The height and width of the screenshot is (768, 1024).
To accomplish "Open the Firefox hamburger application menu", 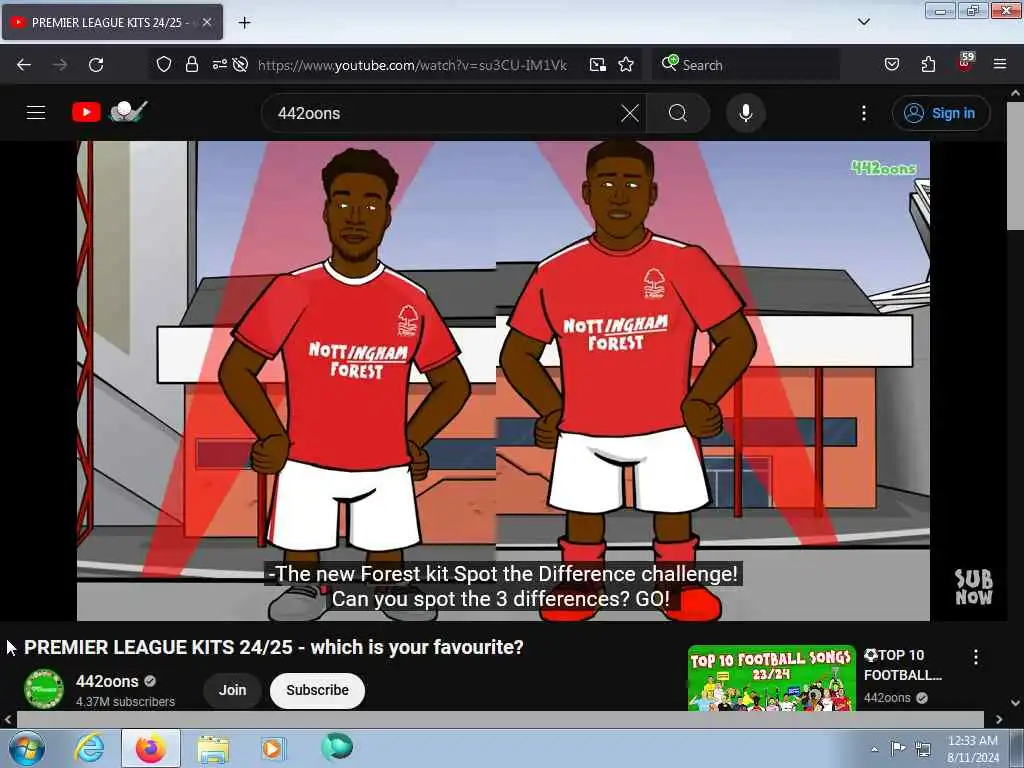I will [1000, 64].
